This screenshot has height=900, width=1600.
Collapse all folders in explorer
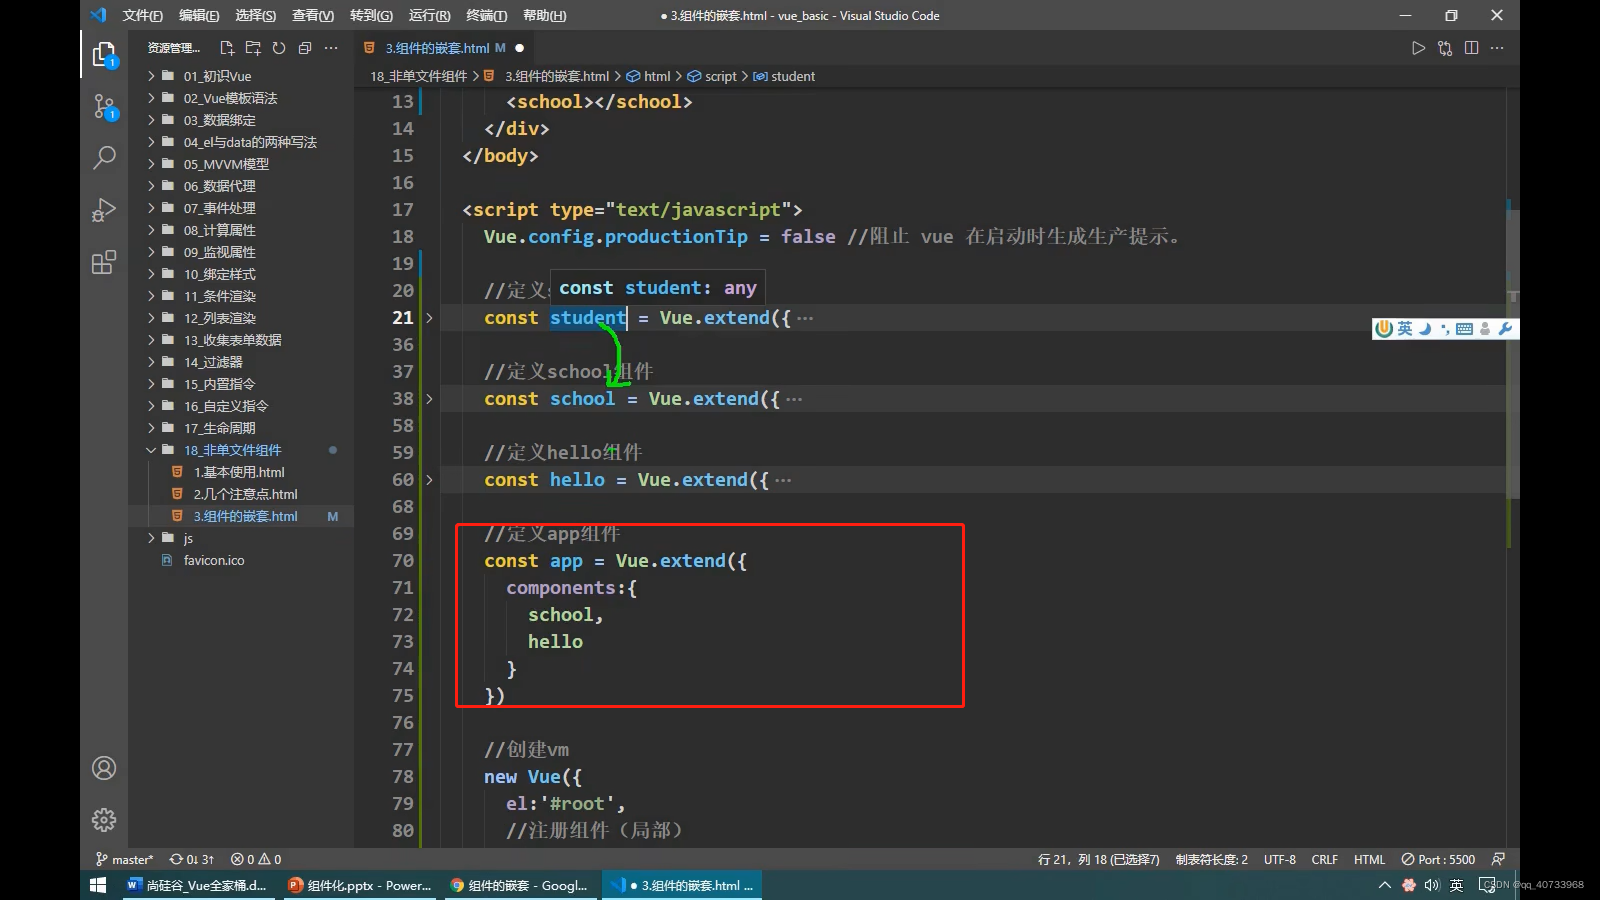(x=305, y=48)
